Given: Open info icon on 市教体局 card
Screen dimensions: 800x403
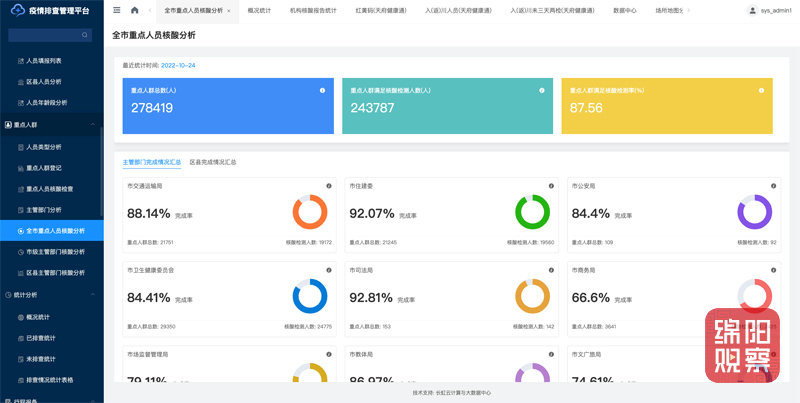Looking at the screenshot, I should pos(551,354).
